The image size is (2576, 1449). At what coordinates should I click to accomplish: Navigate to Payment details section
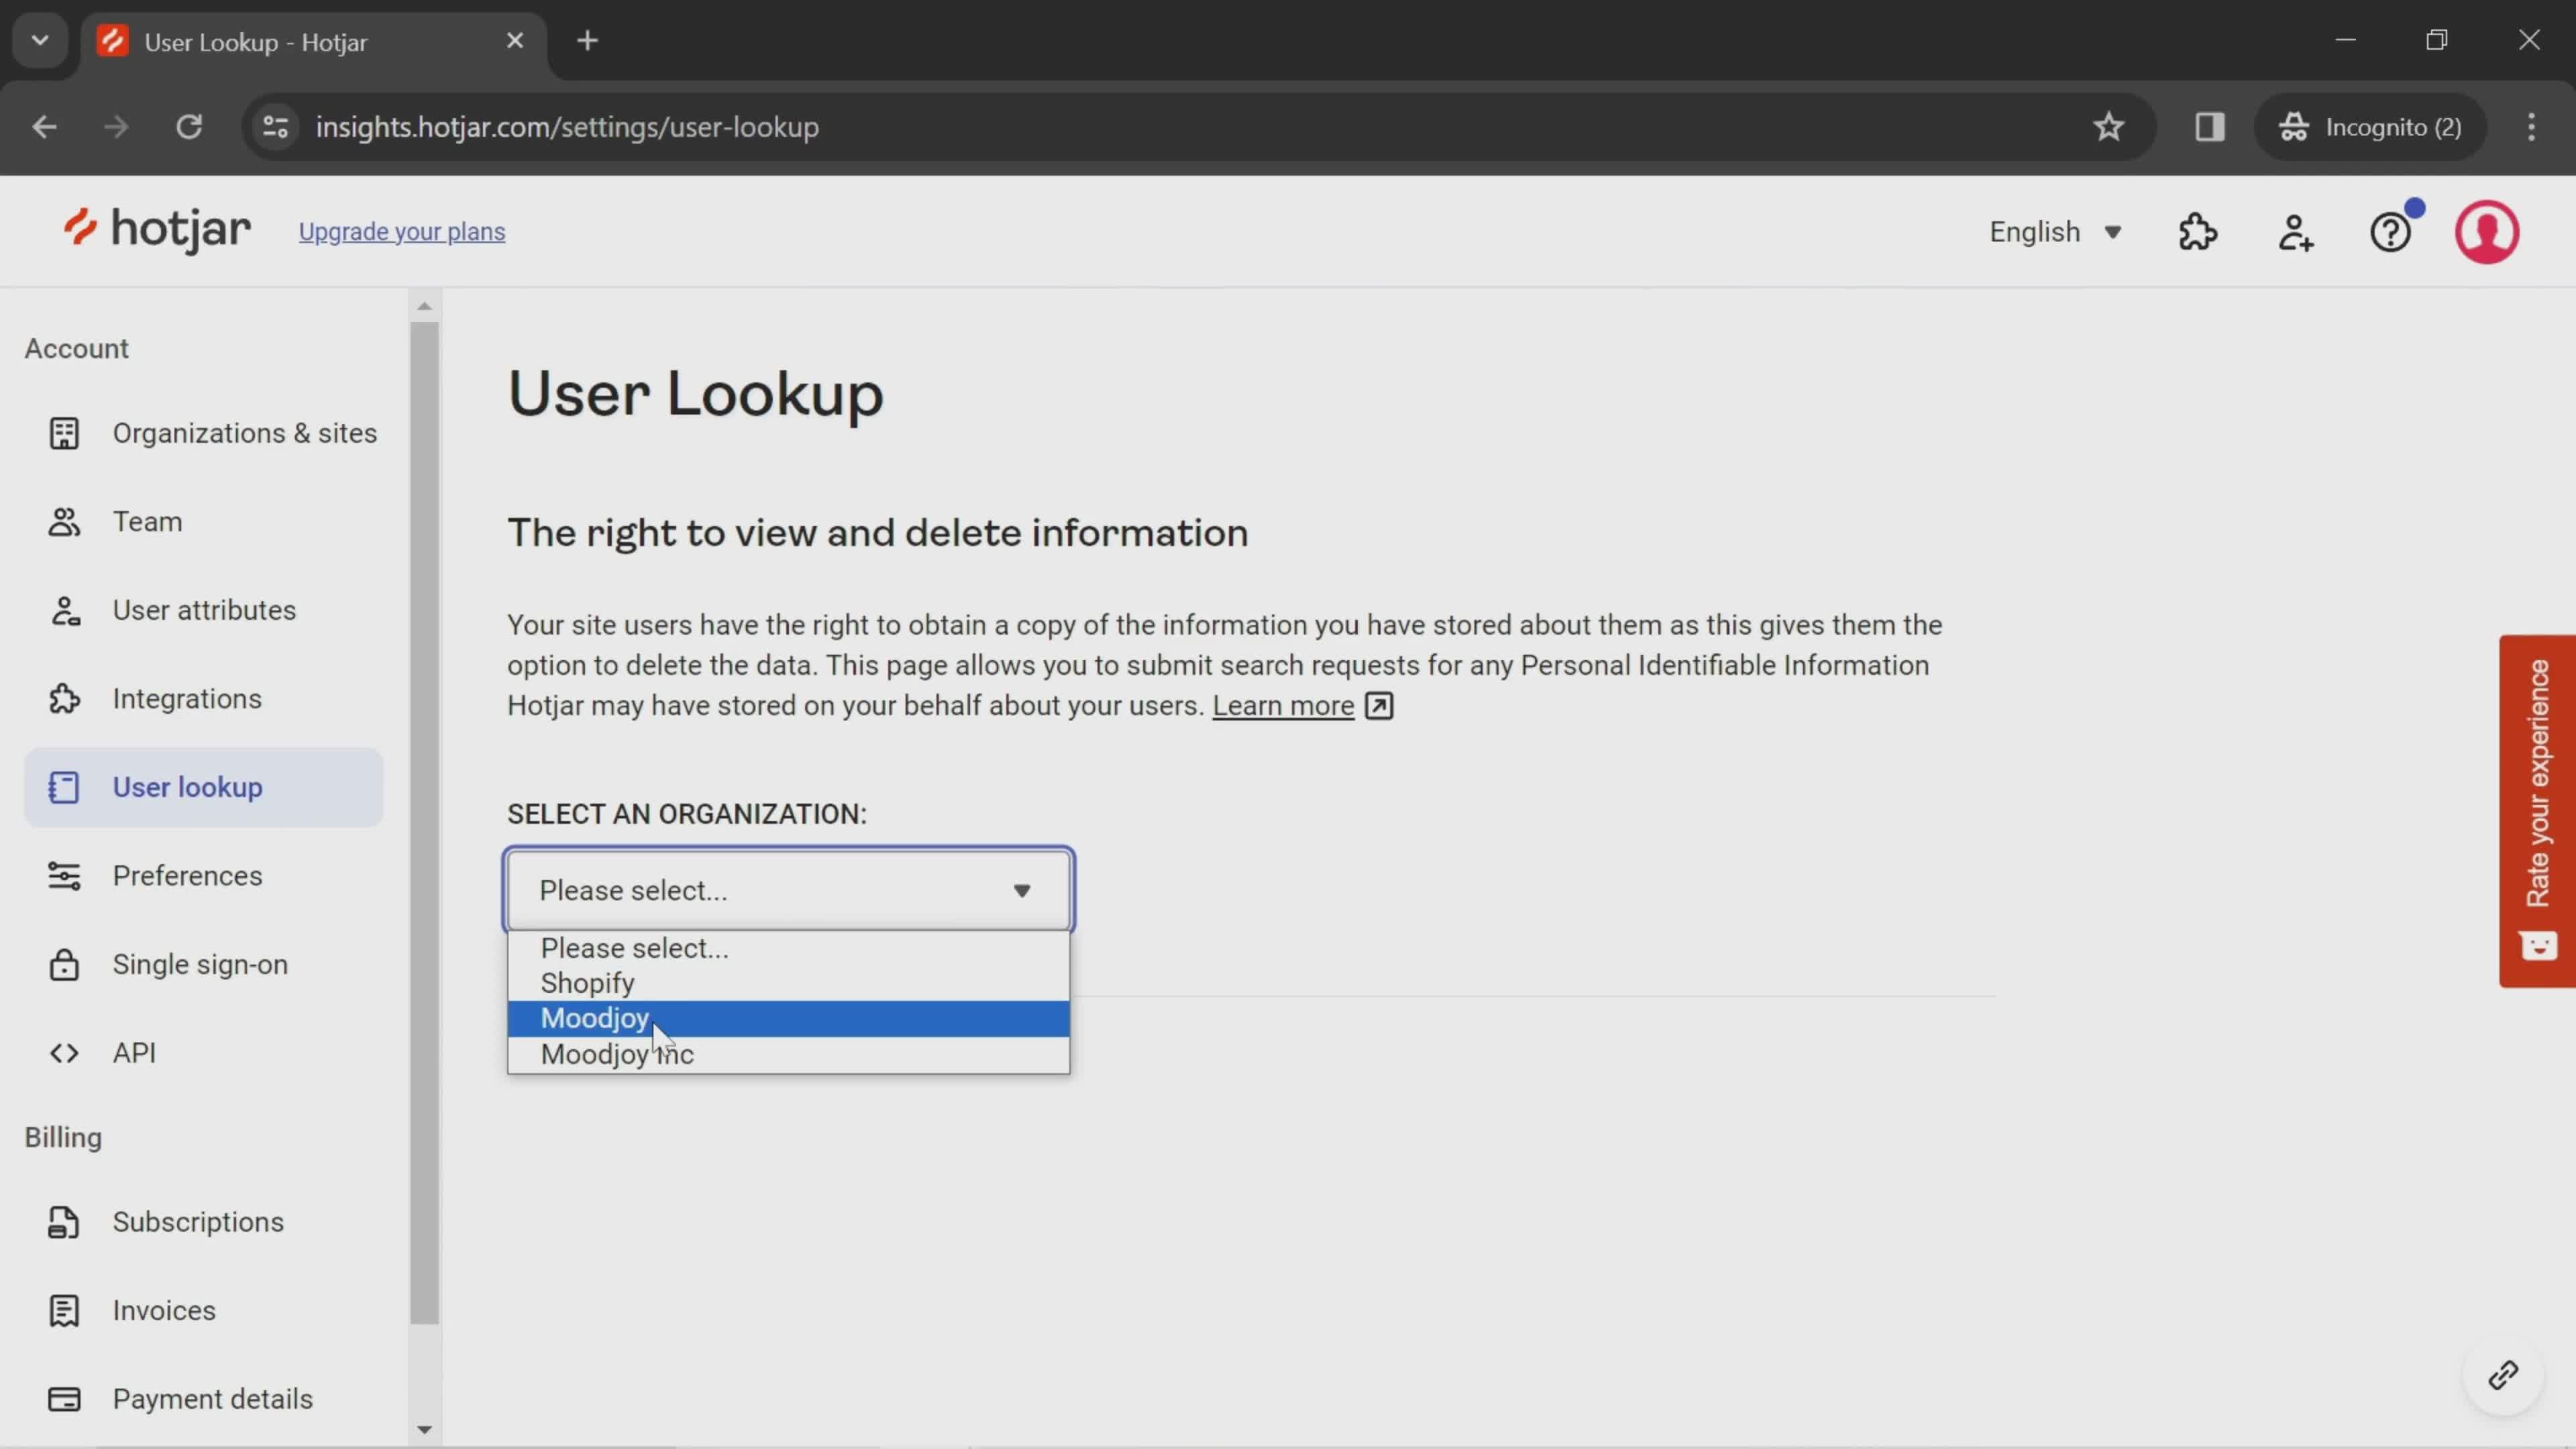click(212, 1399)
